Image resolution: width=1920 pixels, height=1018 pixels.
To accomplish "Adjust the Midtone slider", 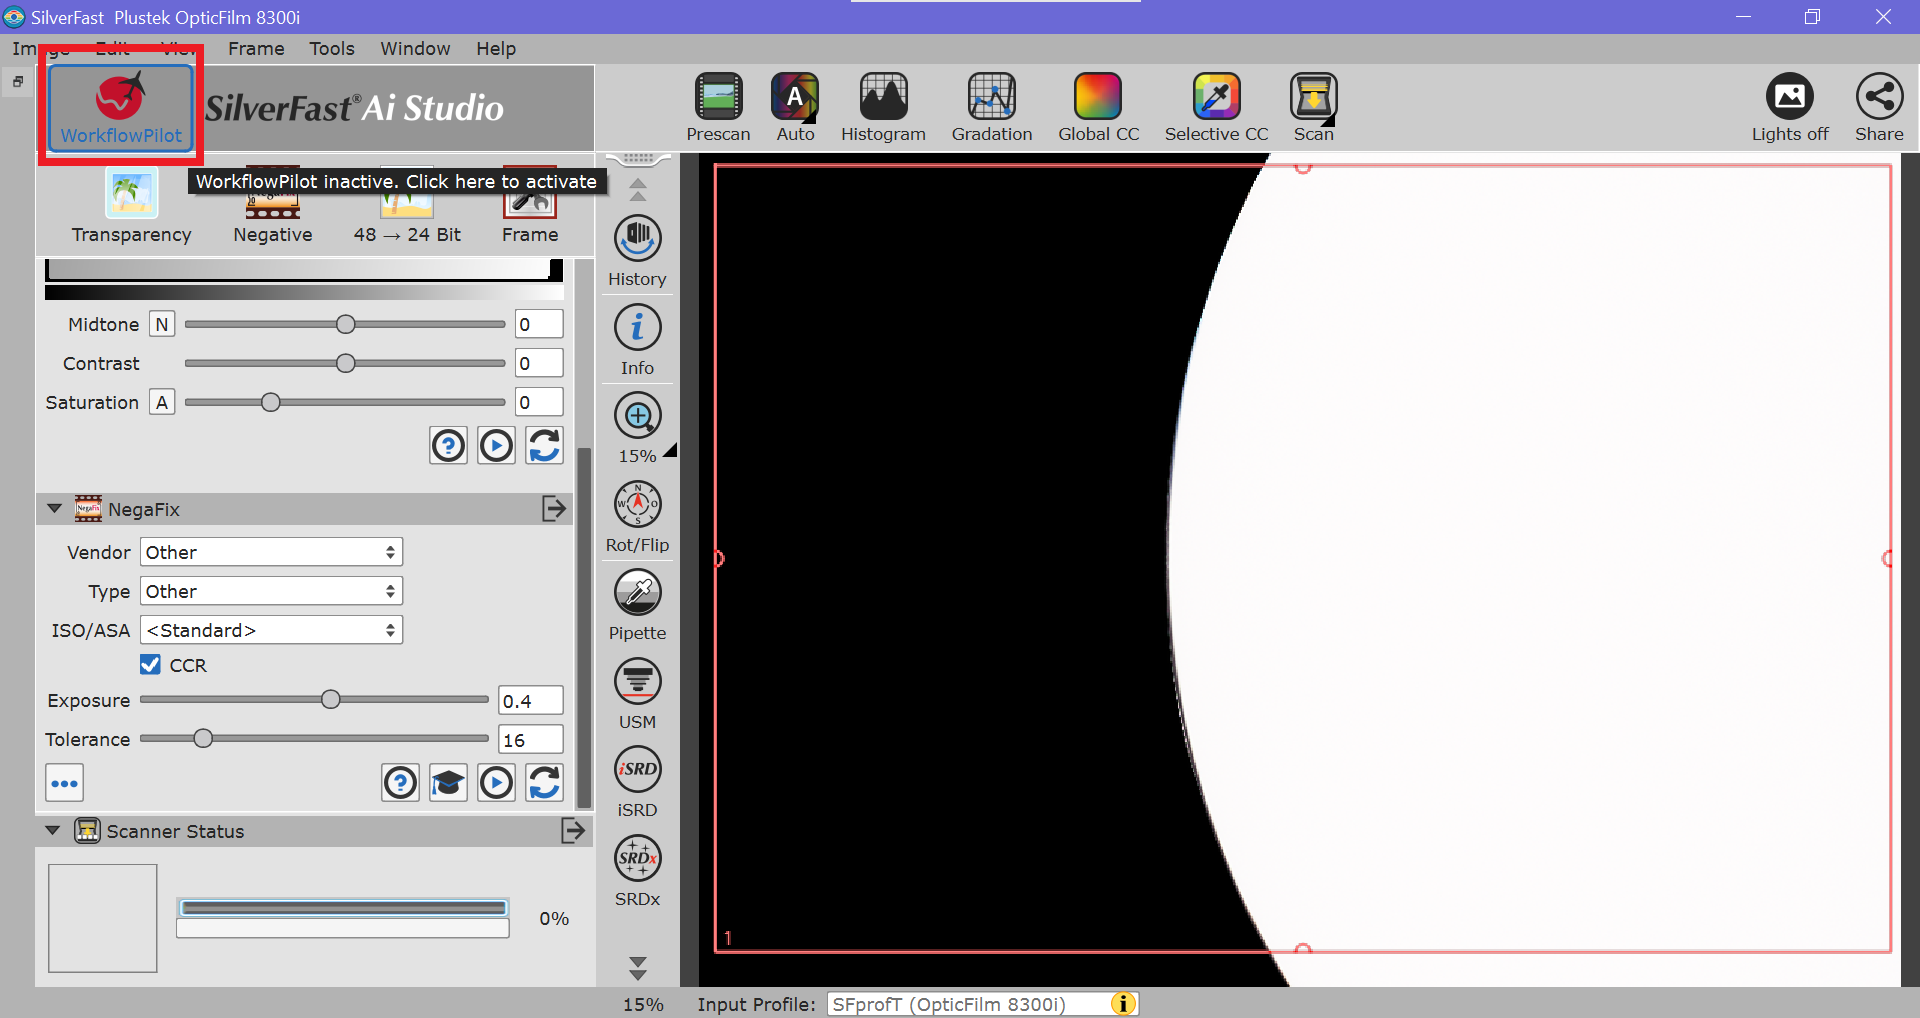I will 345,324.
